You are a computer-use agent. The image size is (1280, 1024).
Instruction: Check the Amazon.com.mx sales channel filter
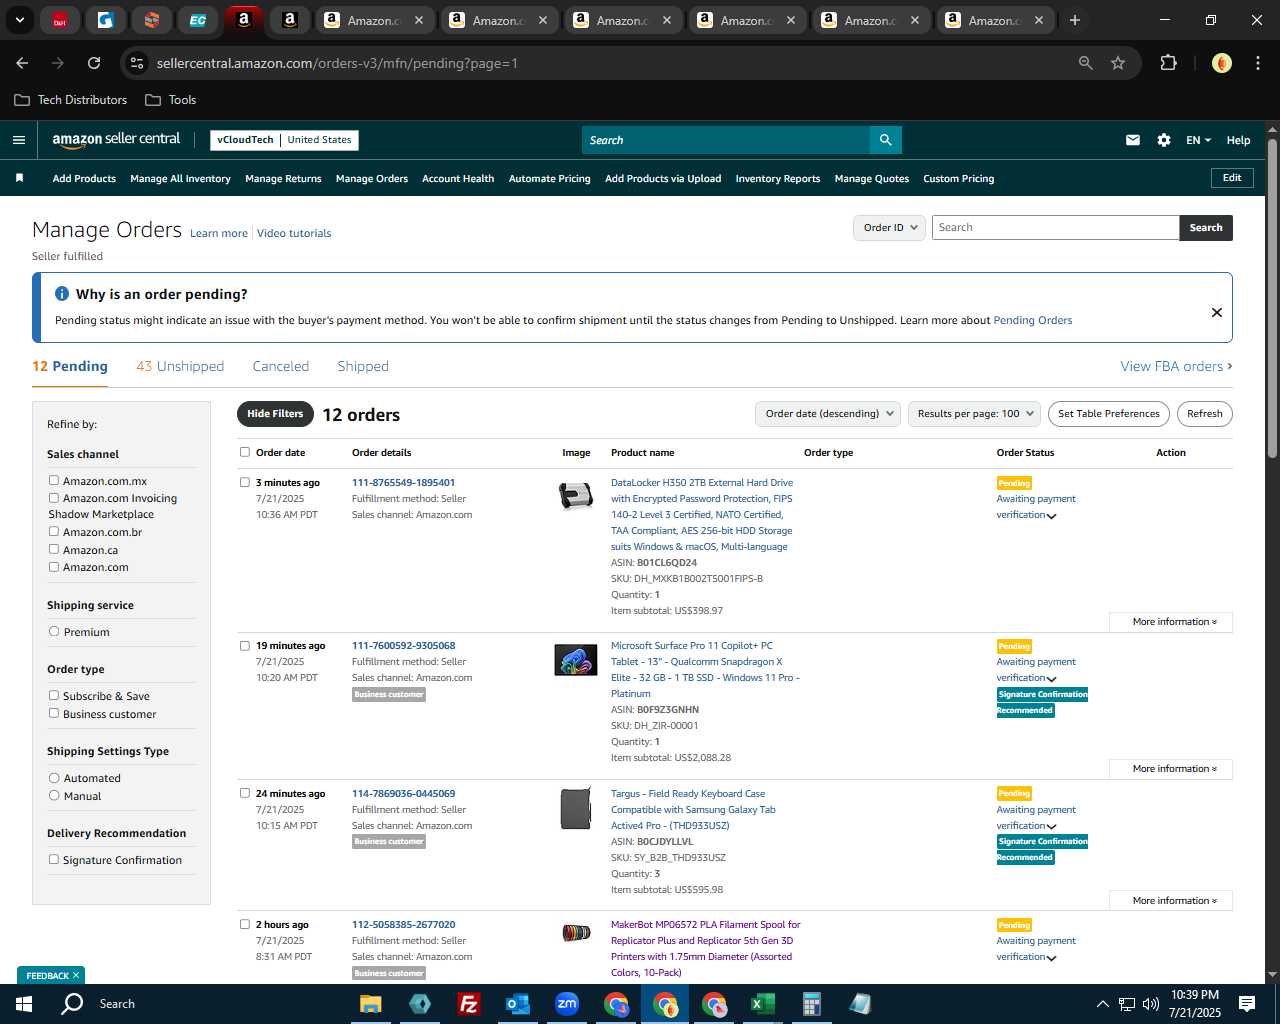click(x=54, y=481)
